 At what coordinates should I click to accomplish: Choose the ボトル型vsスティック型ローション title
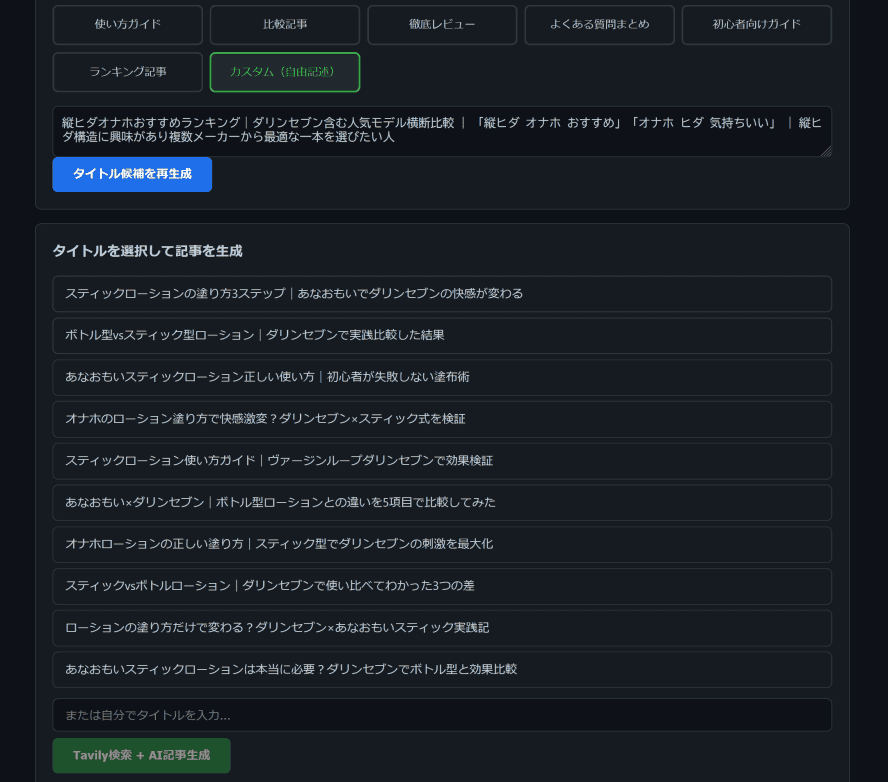point(441,336)
